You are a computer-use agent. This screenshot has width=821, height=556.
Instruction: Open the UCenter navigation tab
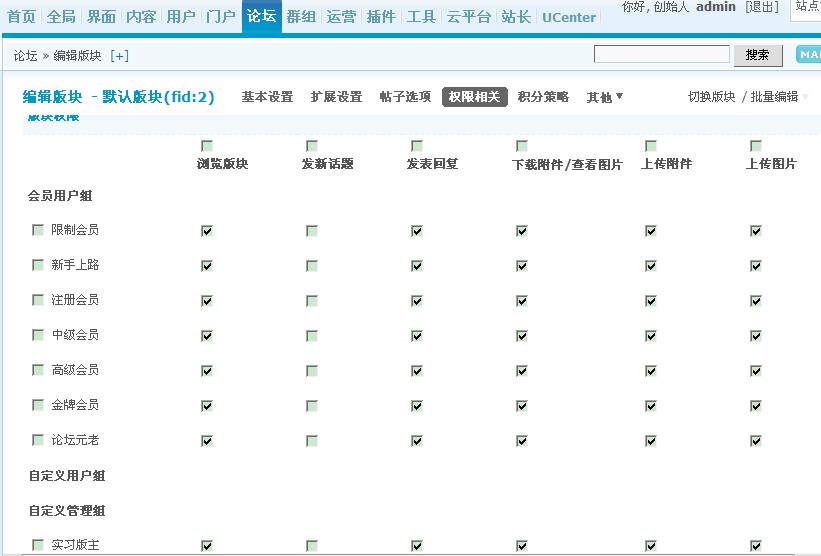tap(569, 17)
